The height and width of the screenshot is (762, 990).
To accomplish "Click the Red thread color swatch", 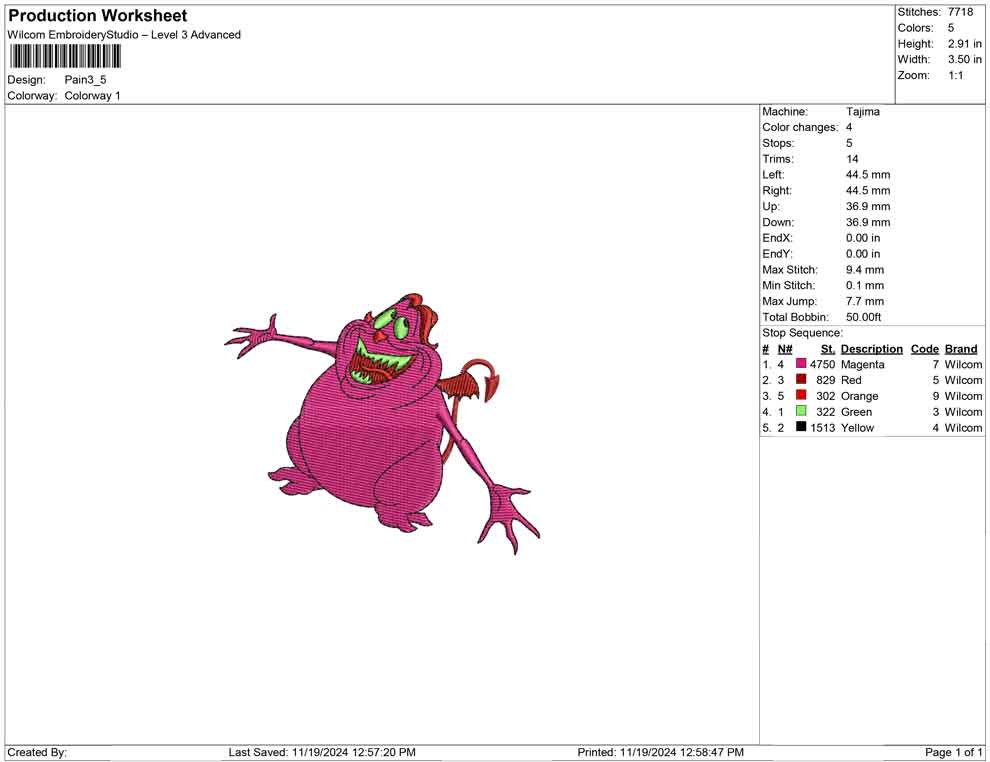I will click(801, 379).
